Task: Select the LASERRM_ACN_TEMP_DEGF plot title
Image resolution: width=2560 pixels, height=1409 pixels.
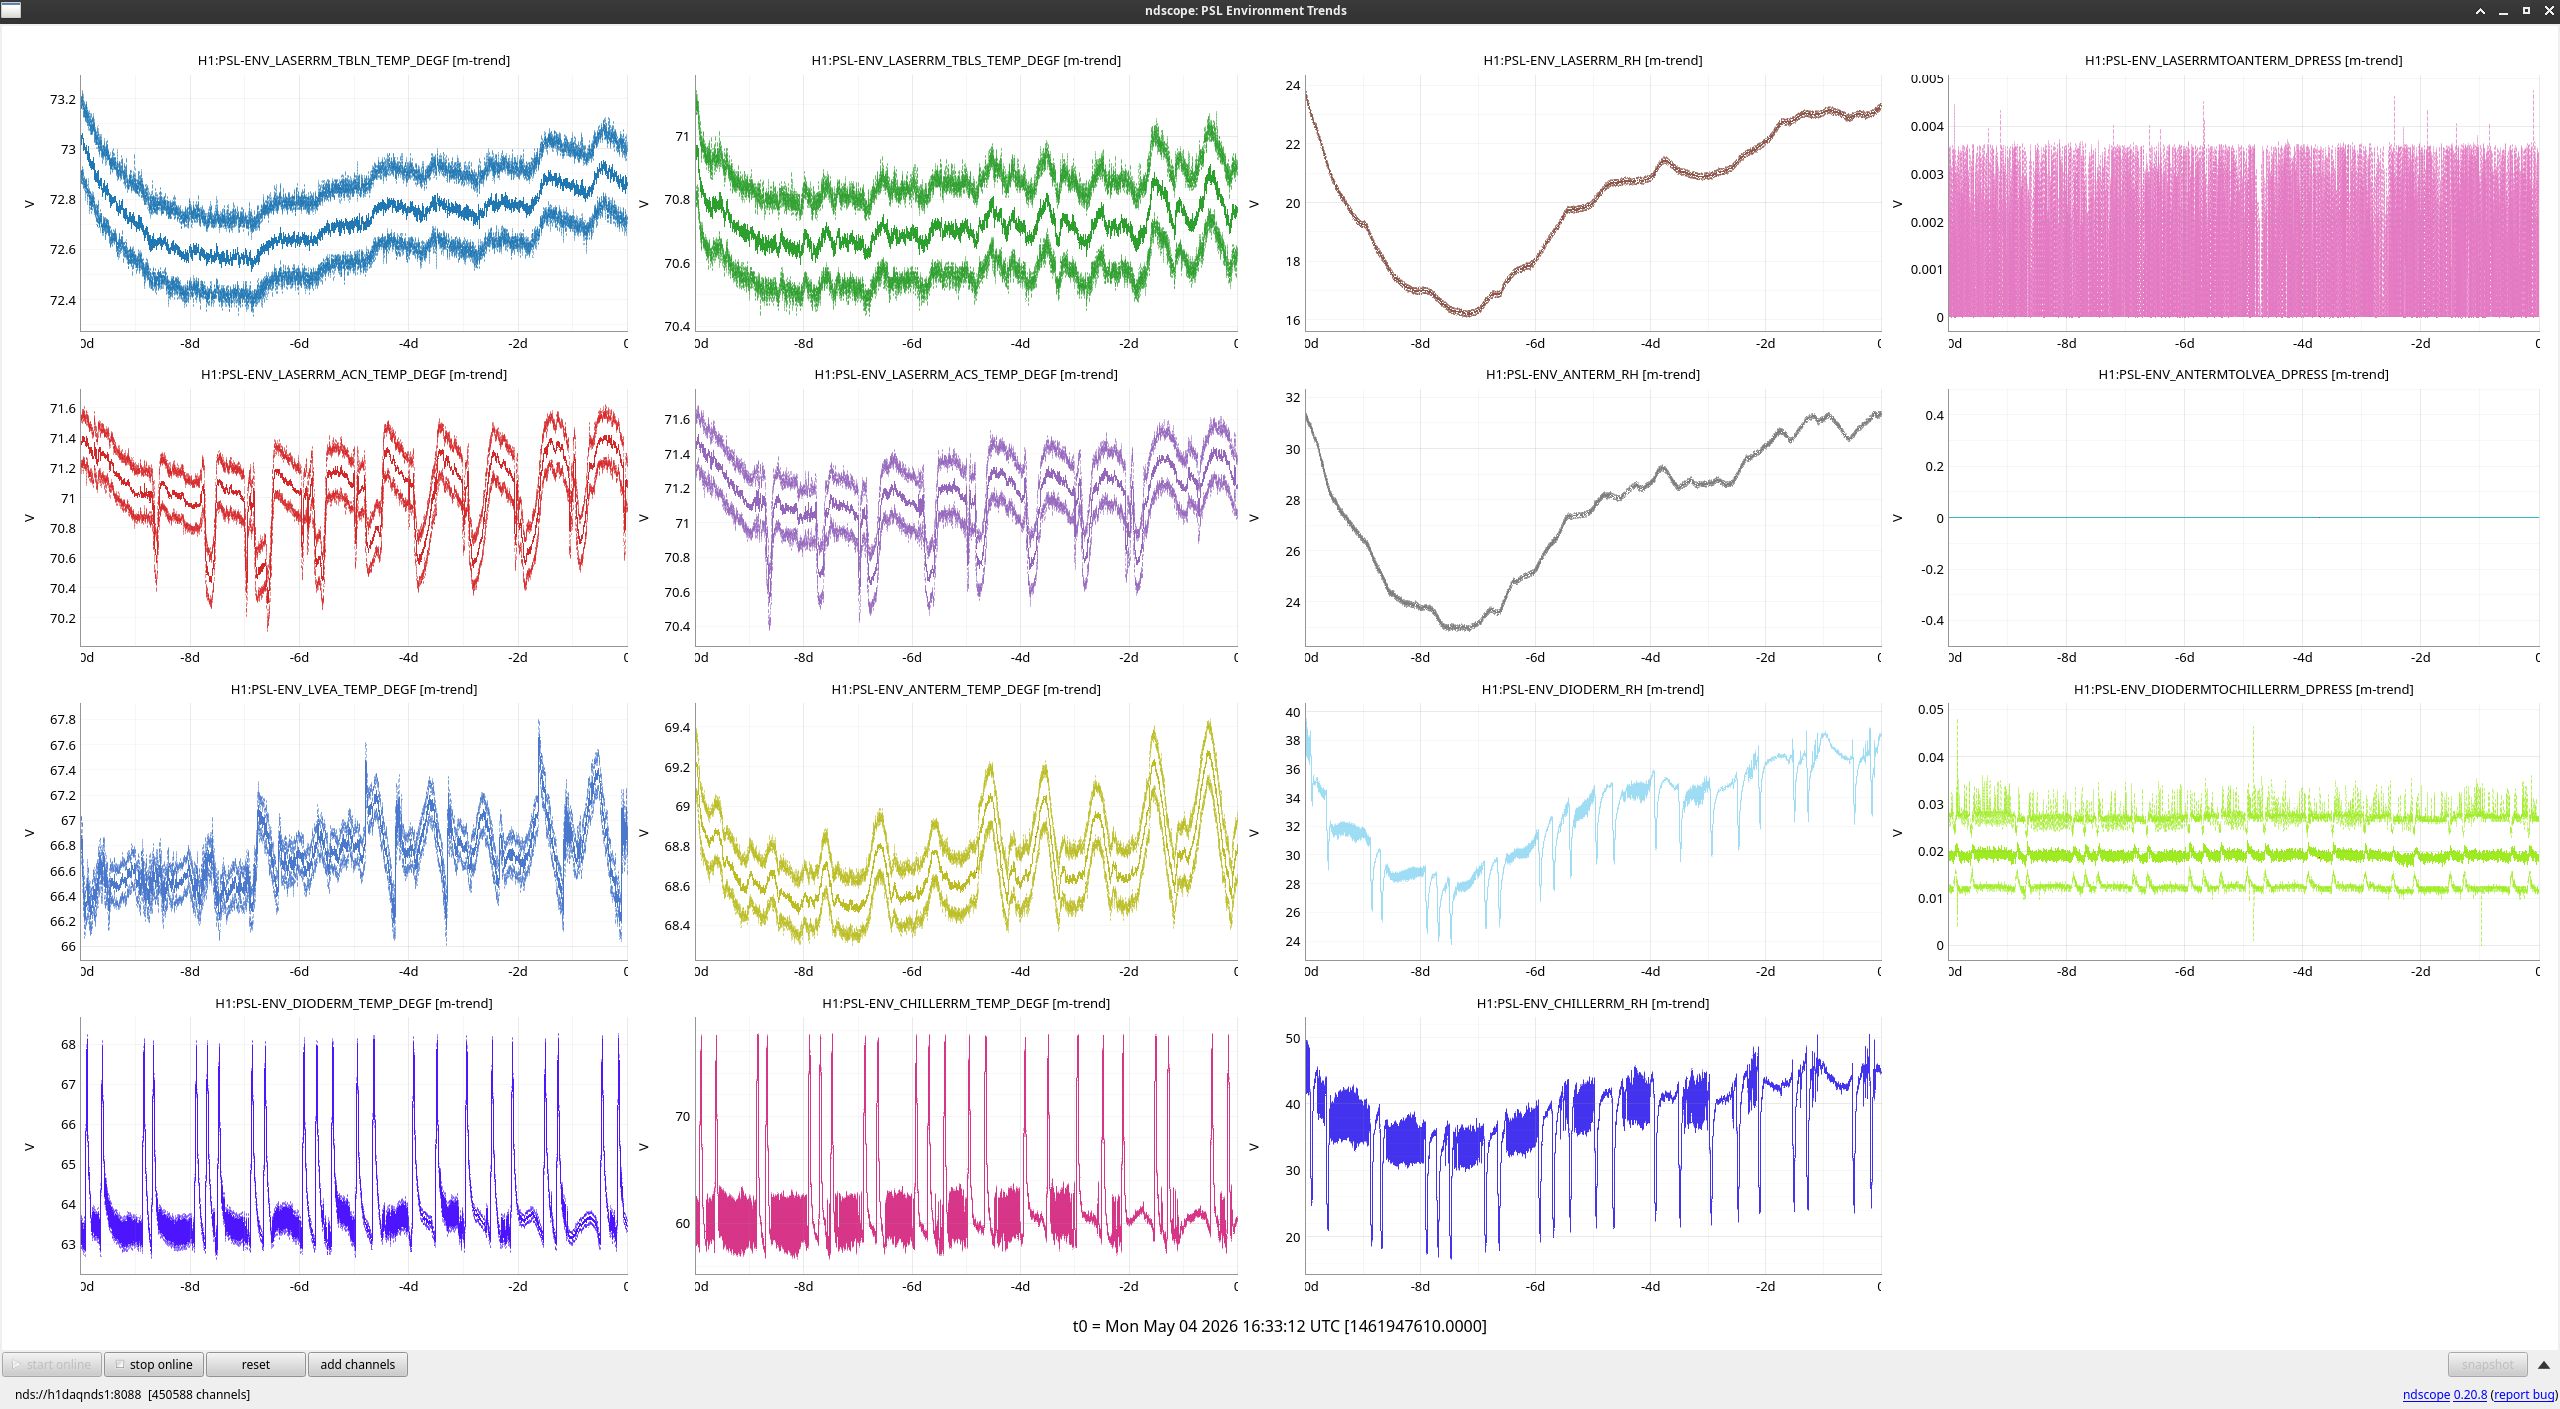Action: click(354, 374)
